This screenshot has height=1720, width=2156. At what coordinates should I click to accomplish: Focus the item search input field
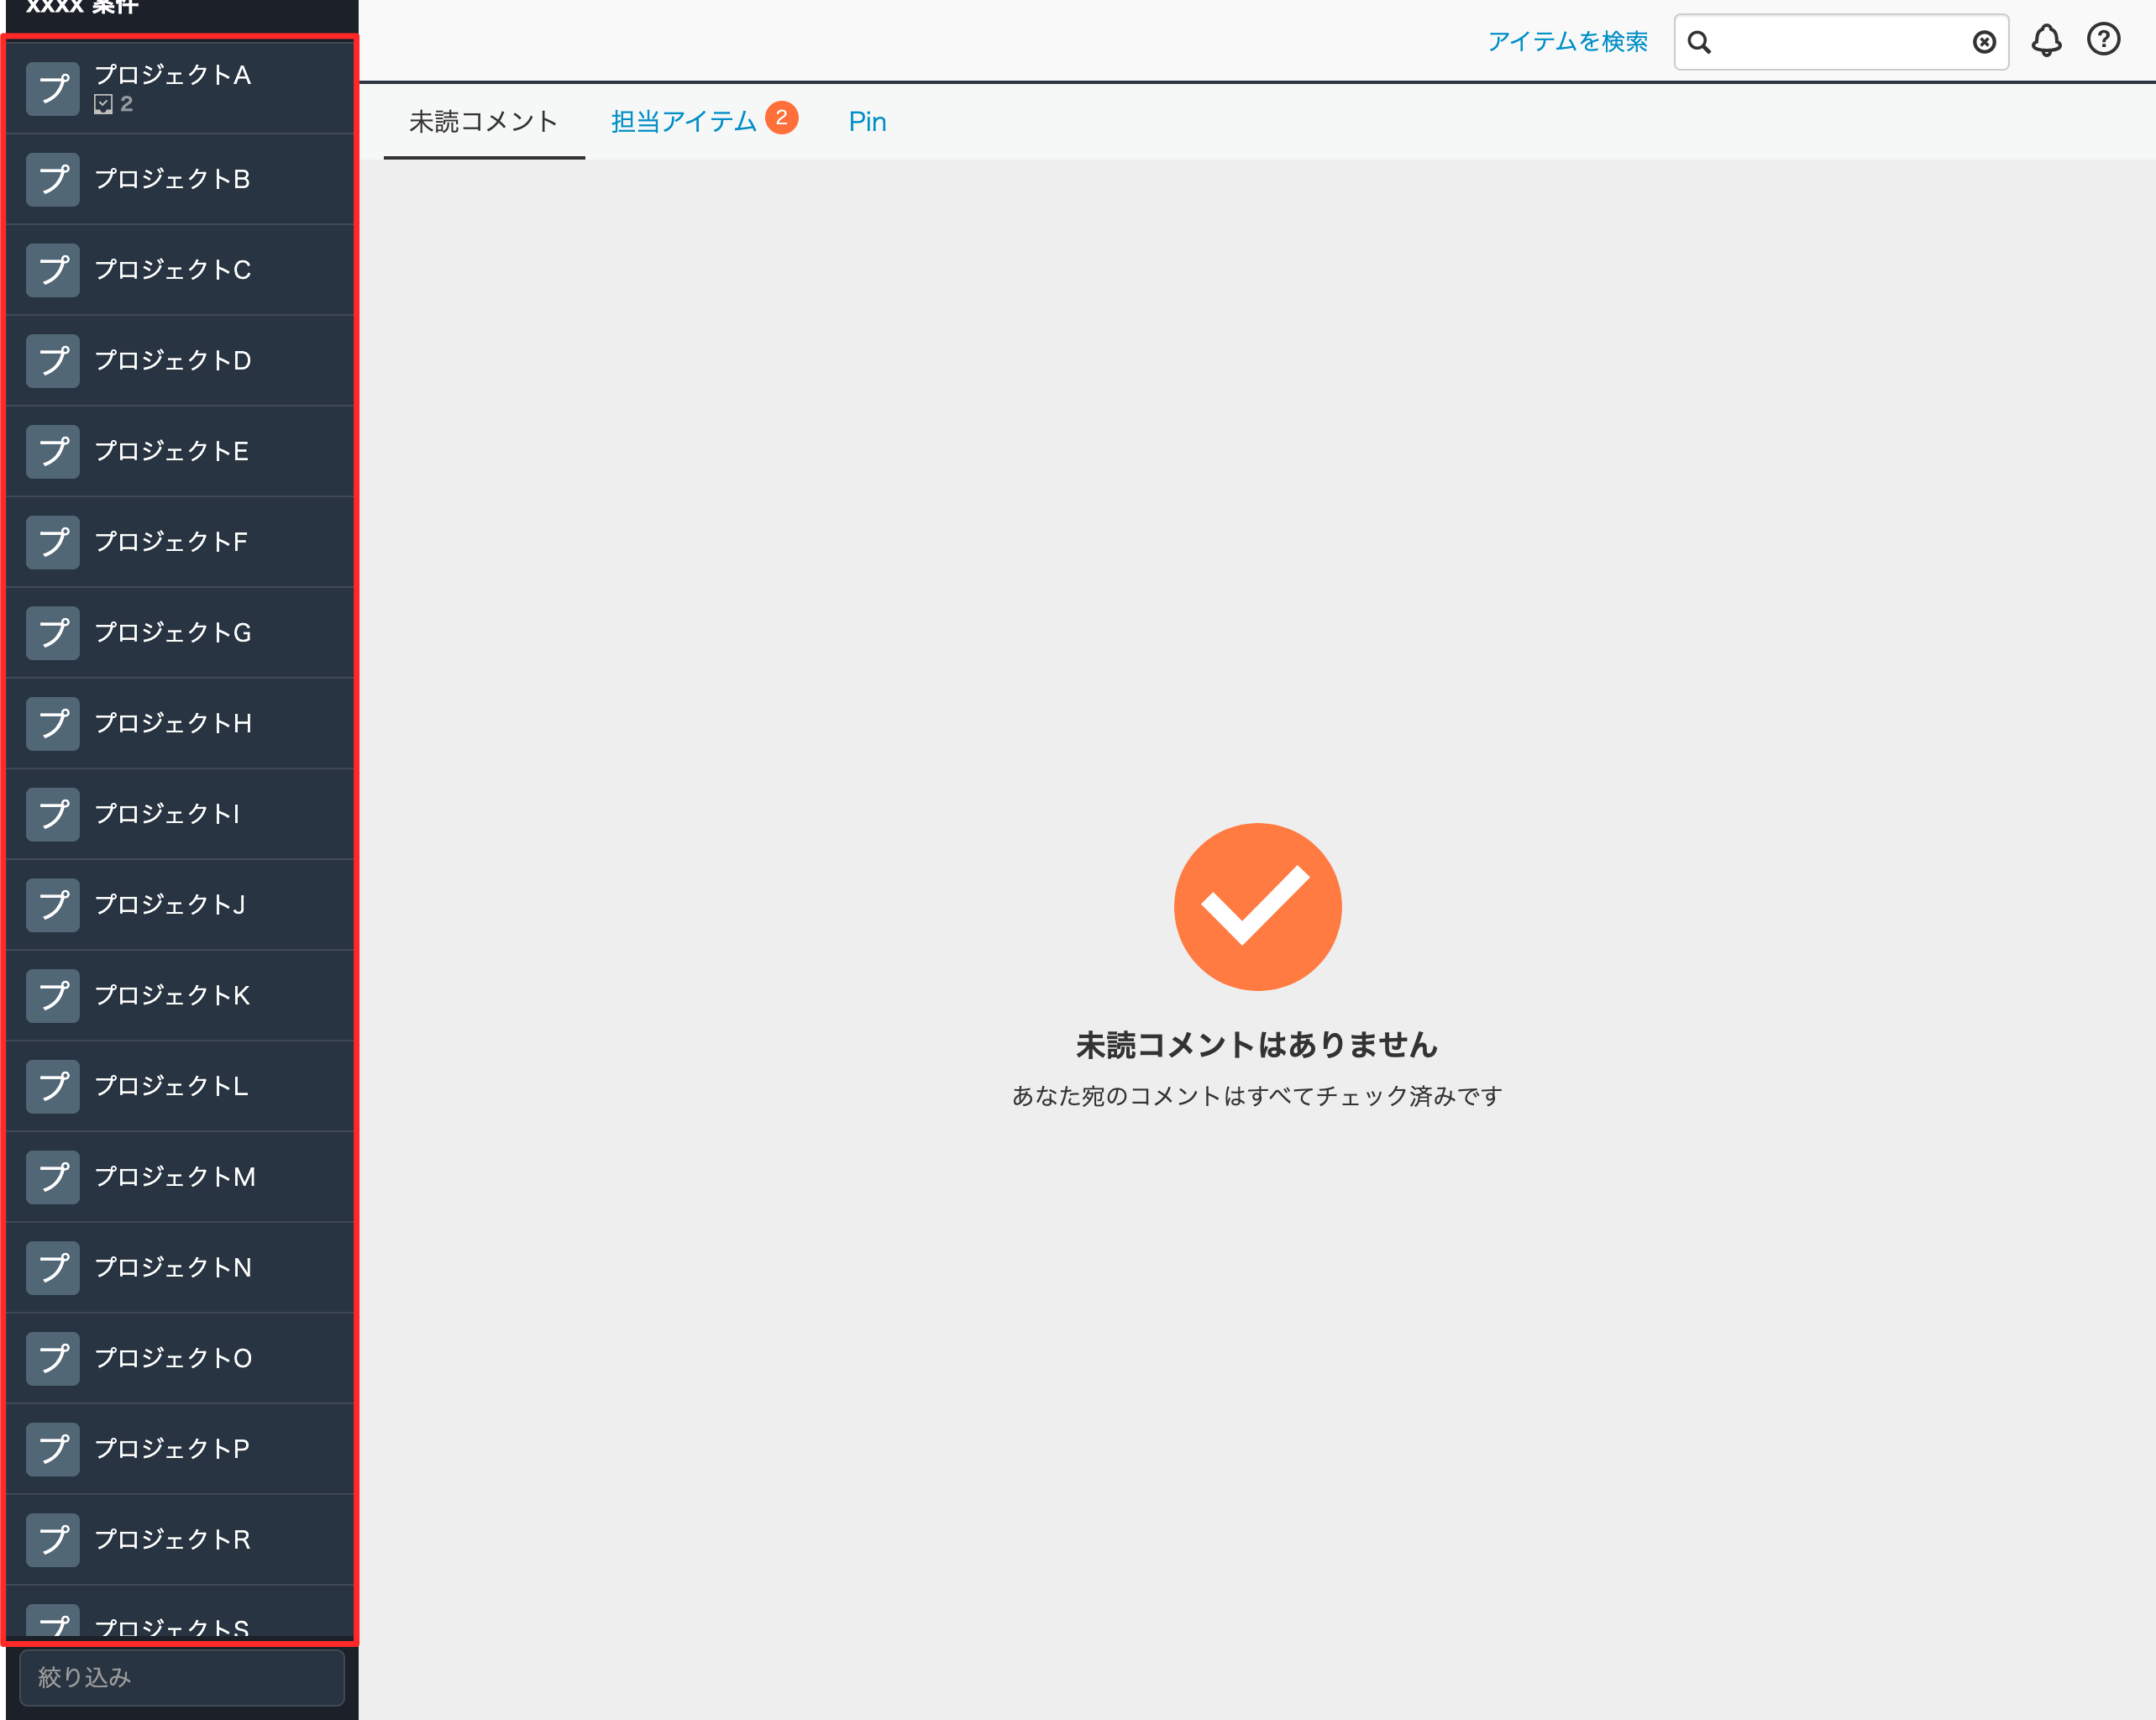click(x=1840, y=42)
